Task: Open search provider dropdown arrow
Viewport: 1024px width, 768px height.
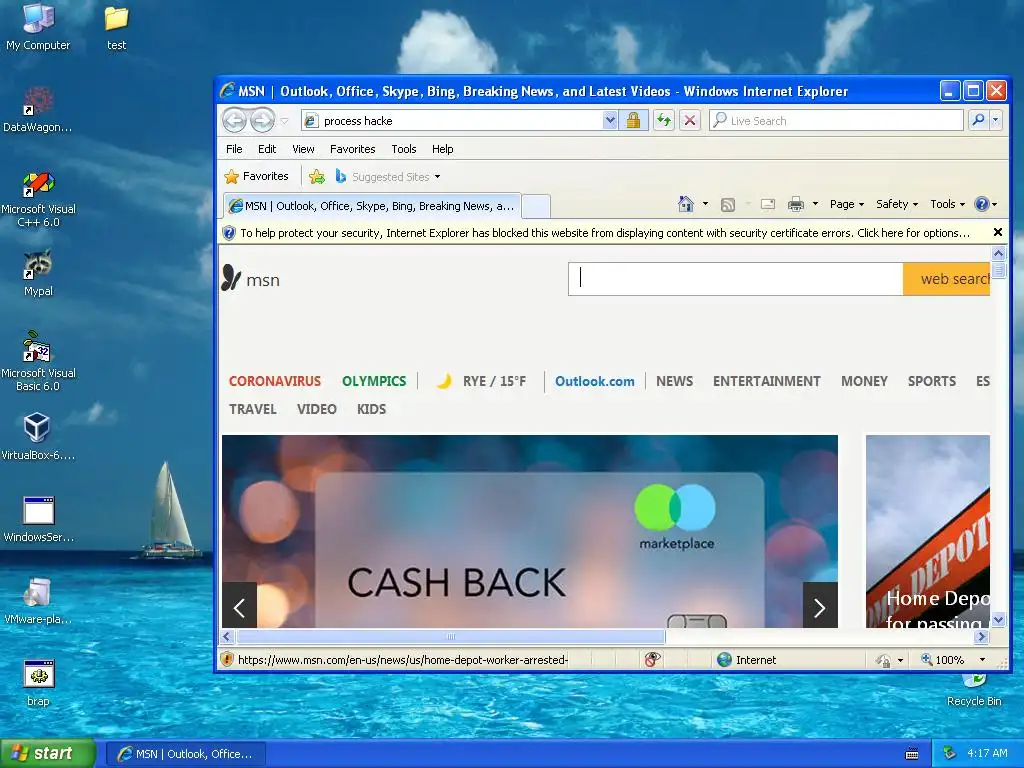Action: click(x=996, y=120)
